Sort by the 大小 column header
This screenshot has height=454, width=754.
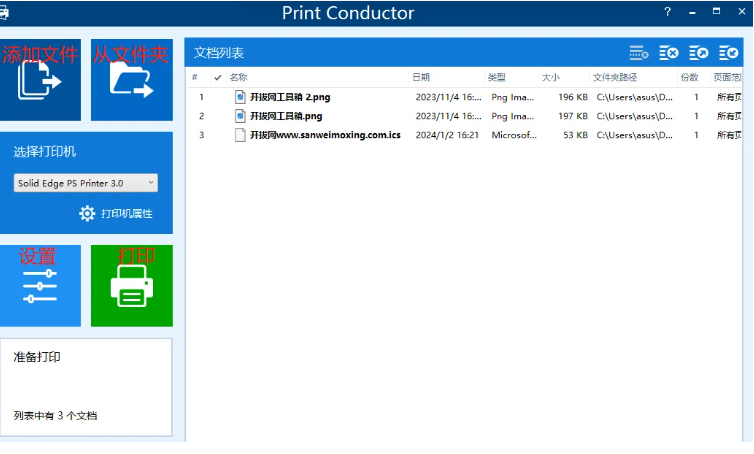(551, 77)
